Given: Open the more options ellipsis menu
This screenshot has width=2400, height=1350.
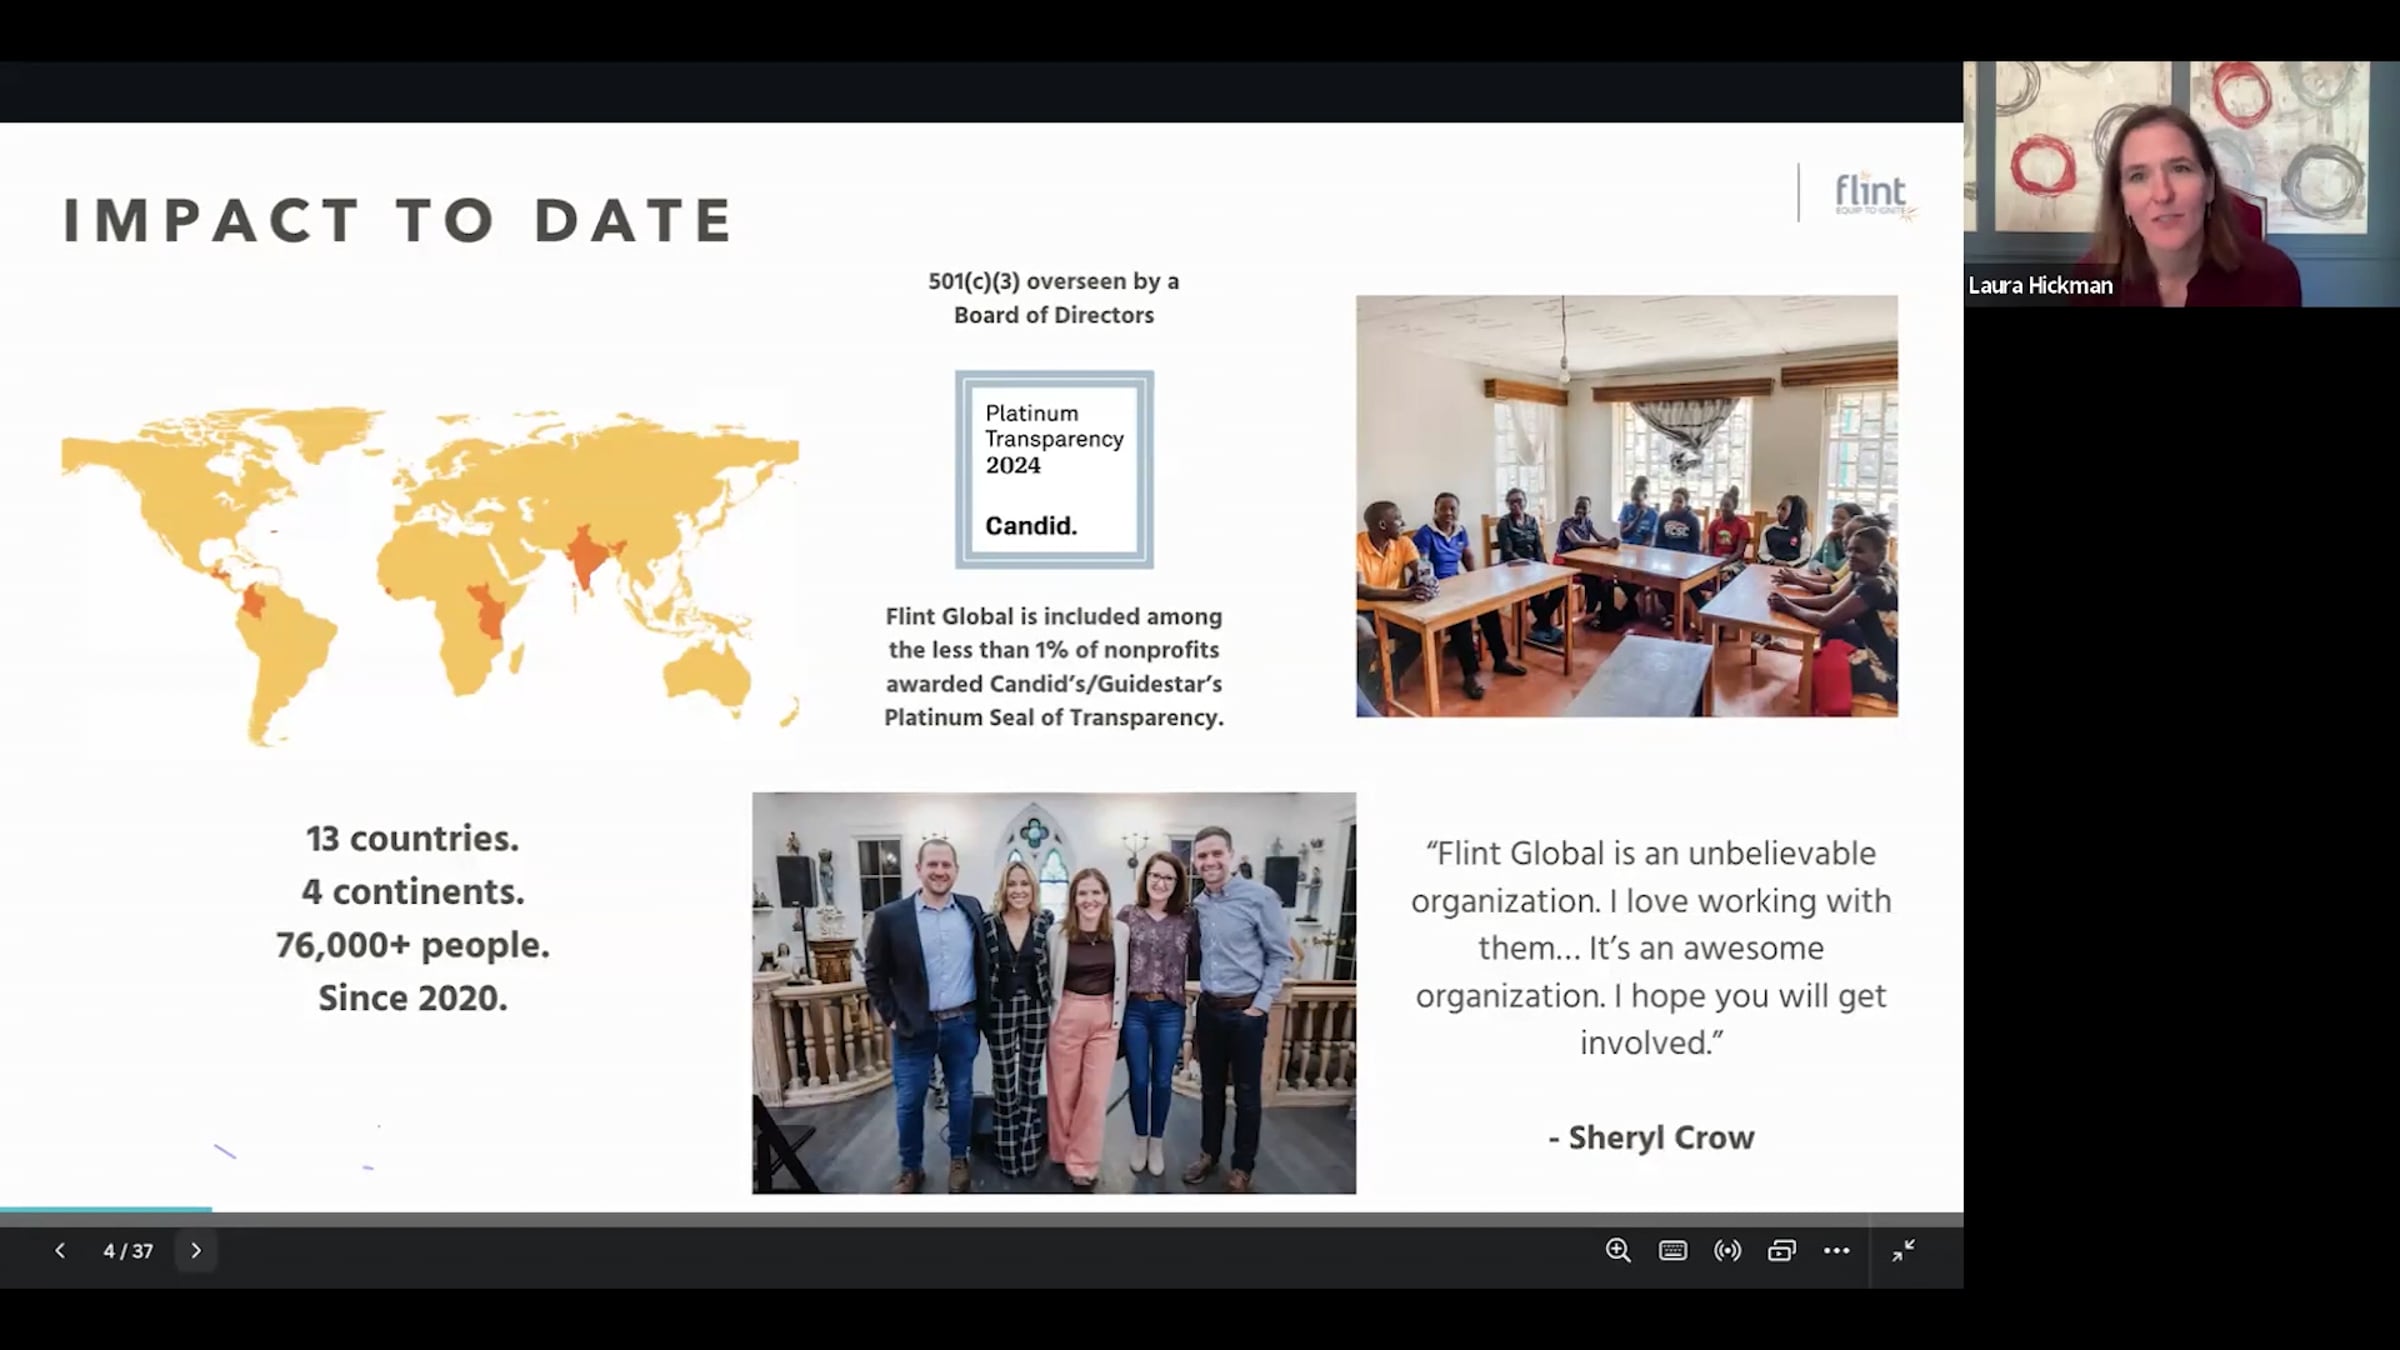Looking at the screenshot, I should point(1836,1250).
